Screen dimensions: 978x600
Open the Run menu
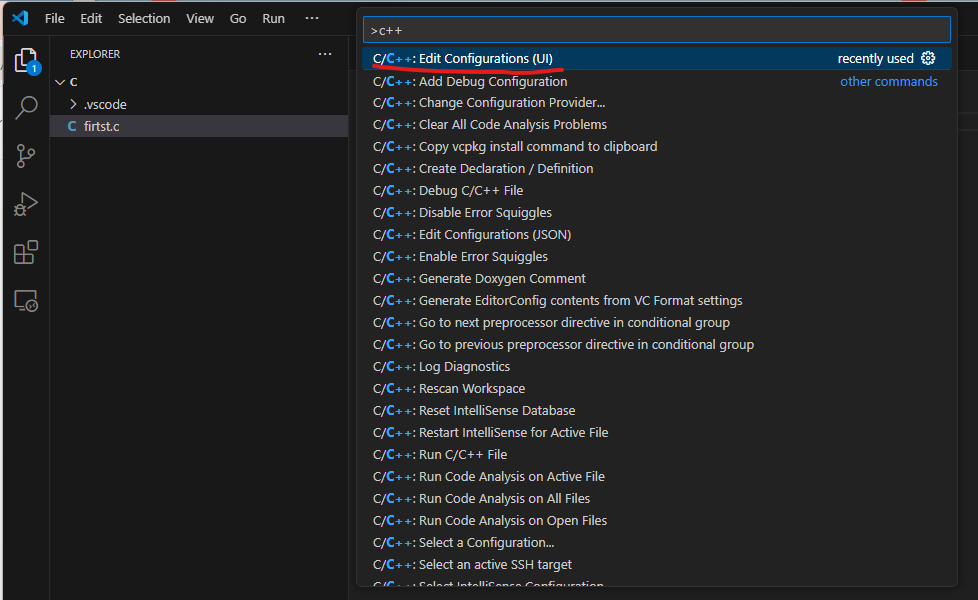point(273,19)
